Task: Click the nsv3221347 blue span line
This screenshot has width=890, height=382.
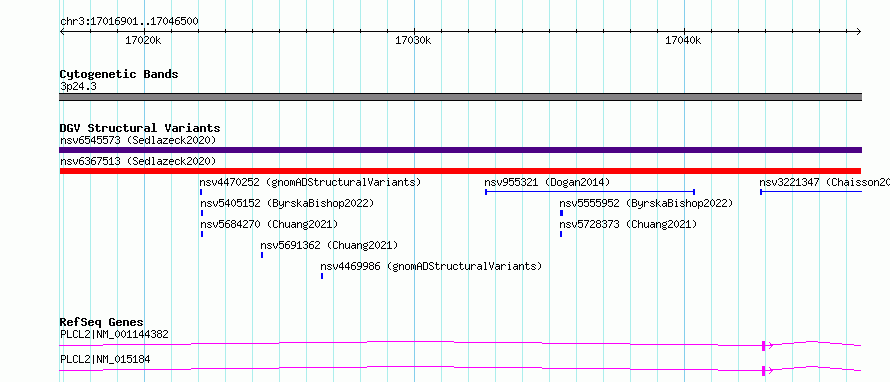Action: [811, 192]
